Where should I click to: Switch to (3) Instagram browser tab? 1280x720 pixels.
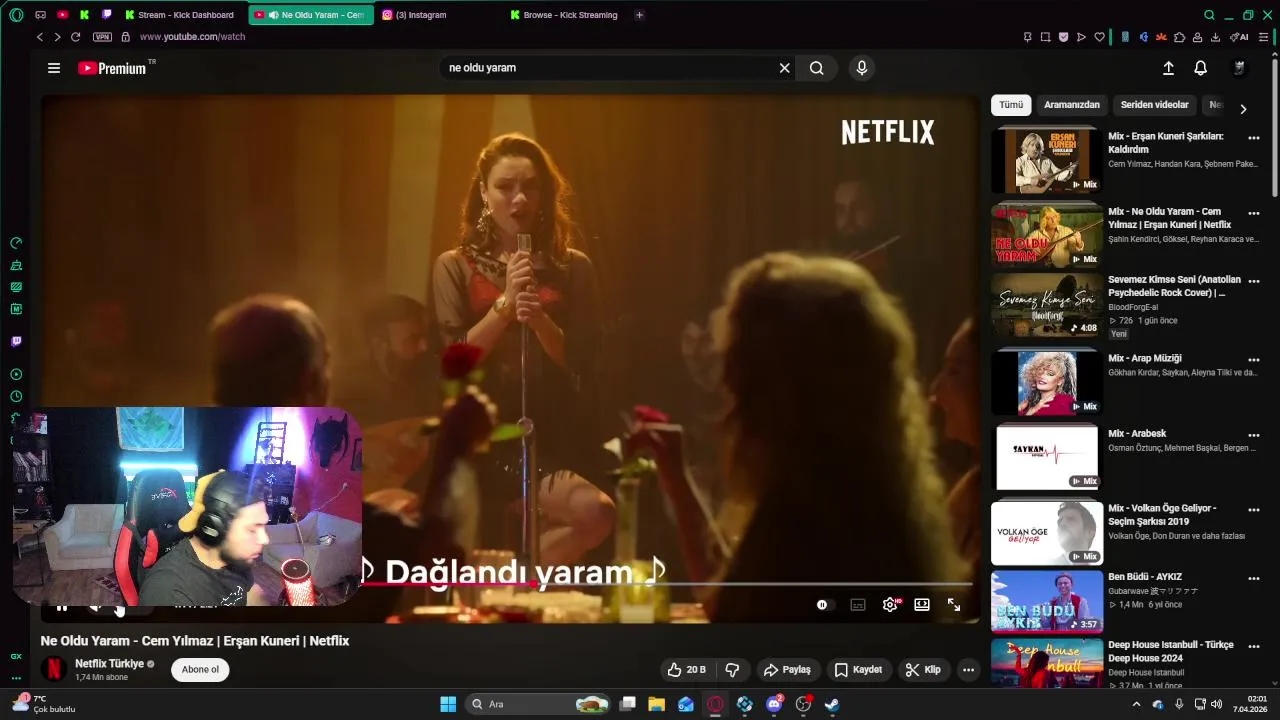(435, 15)
